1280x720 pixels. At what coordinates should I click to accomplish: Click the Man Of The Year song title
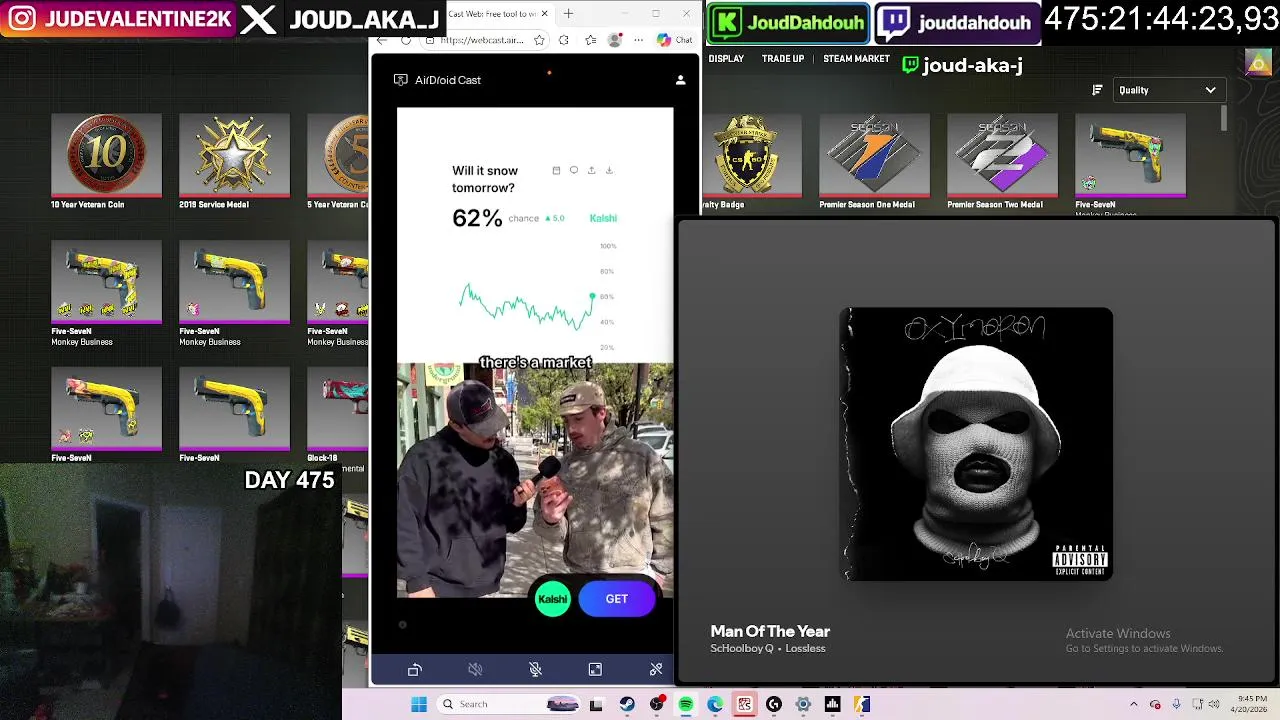tap(770, 631)
